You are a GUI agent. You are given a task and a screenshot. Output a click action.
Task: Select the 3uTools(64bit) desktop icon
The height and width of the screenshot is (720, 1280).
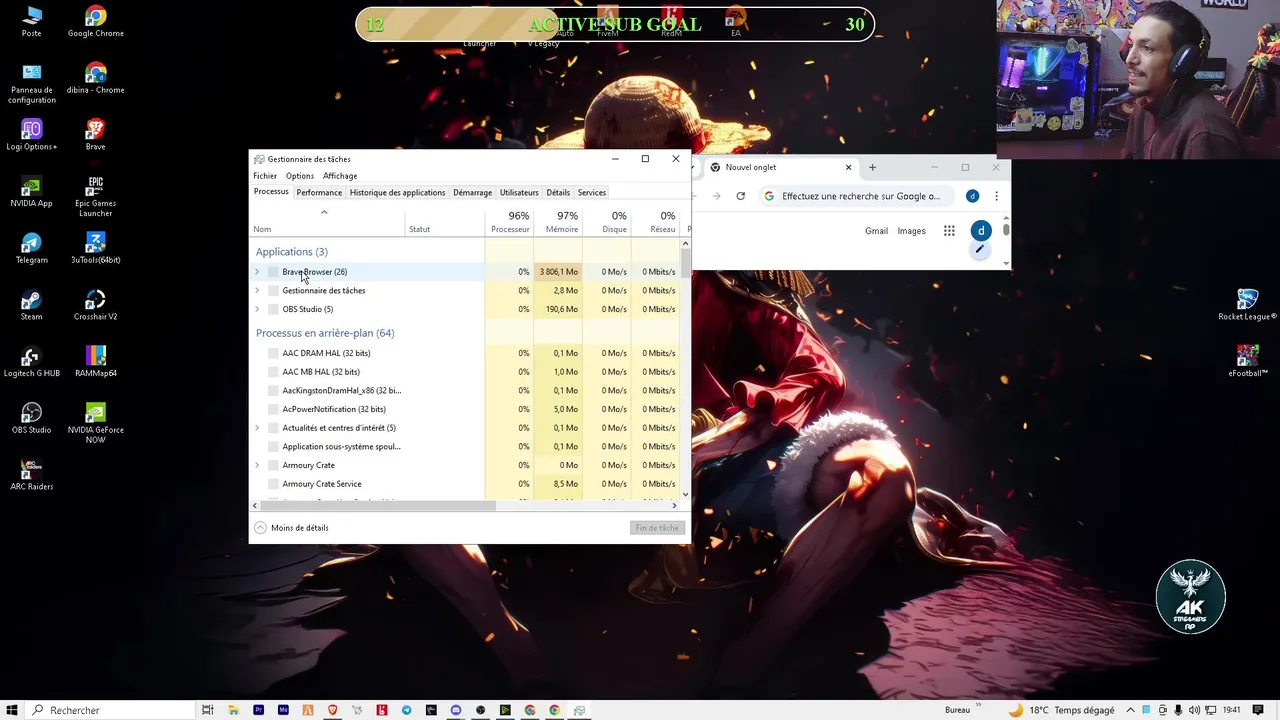(x=95, y=249)
